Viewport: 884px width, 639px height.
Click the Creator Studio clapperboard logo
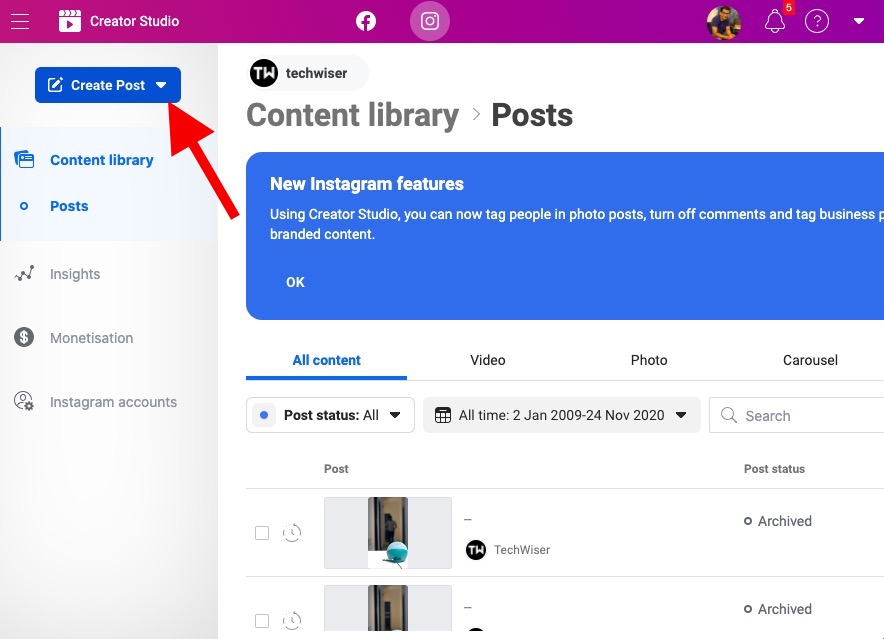(70, 21)
